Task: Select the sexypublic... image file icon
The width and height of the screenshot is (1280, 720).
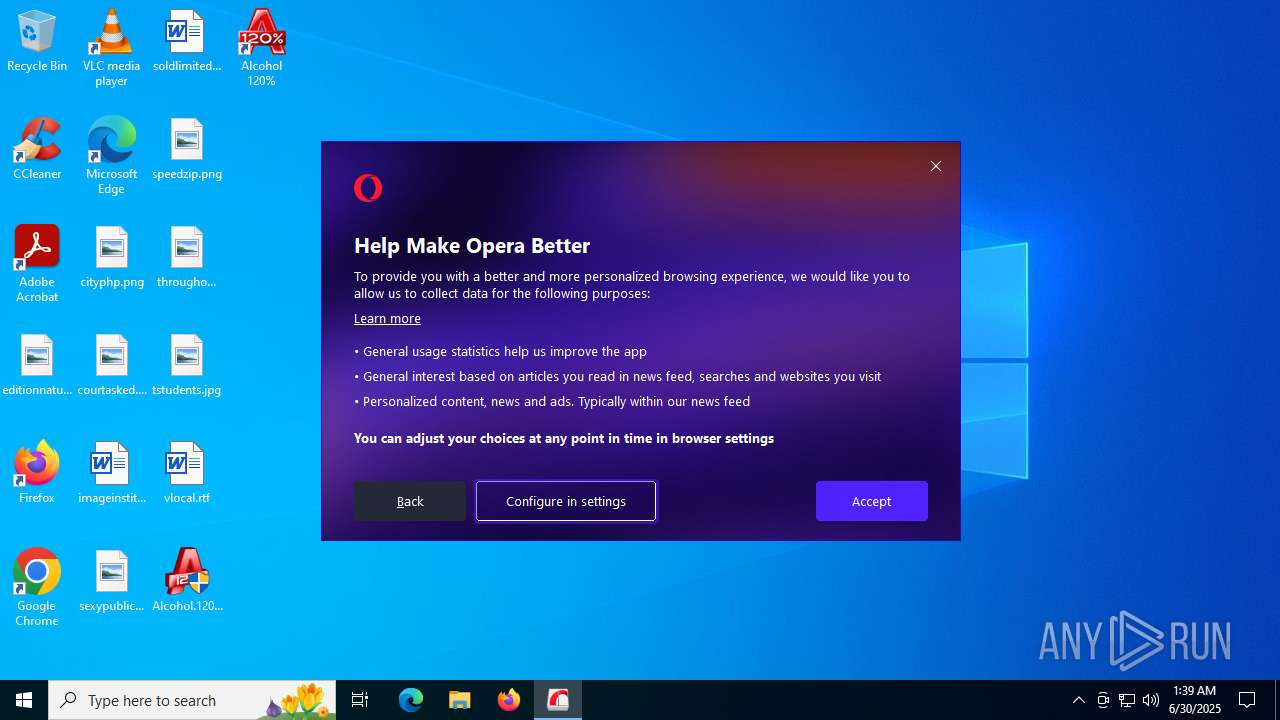Action: coord(111,581)
